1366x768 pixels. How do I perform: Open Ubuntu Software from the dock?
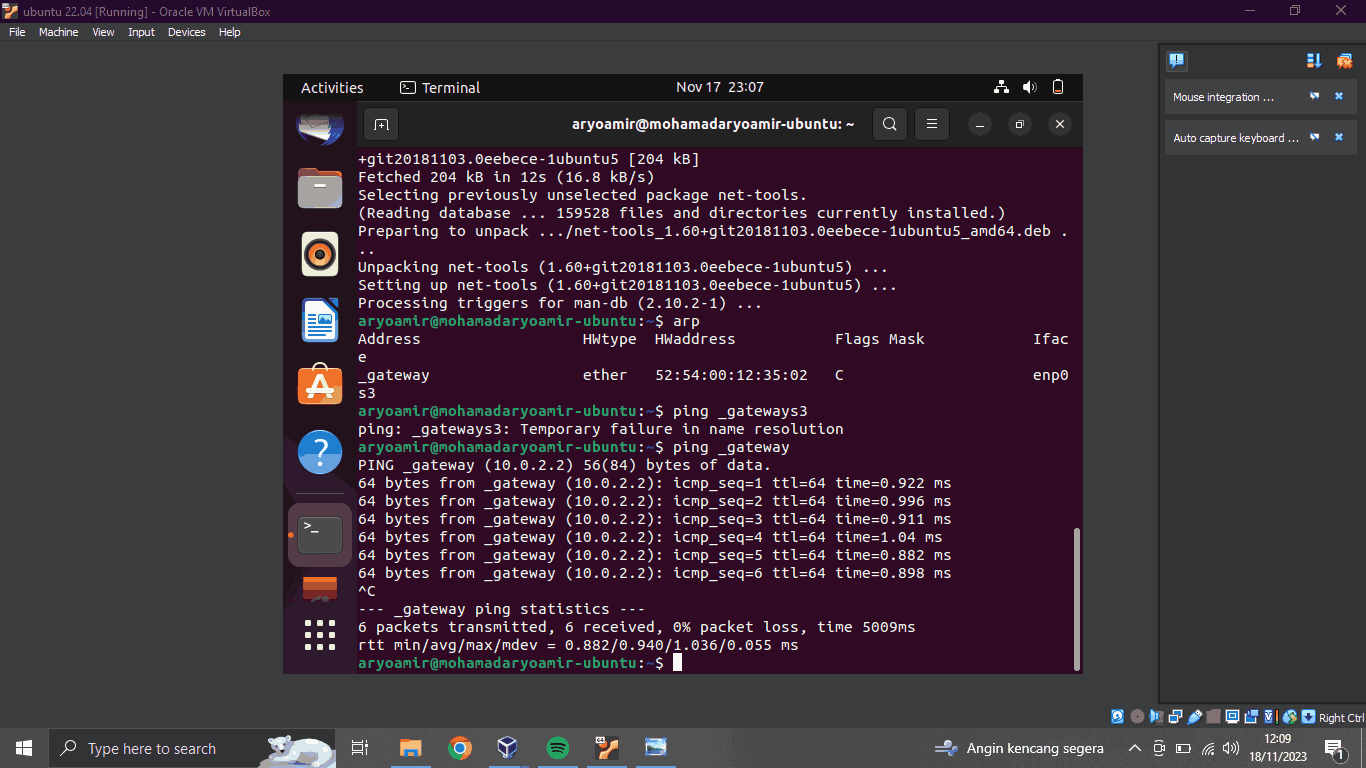tap(320, 385)
